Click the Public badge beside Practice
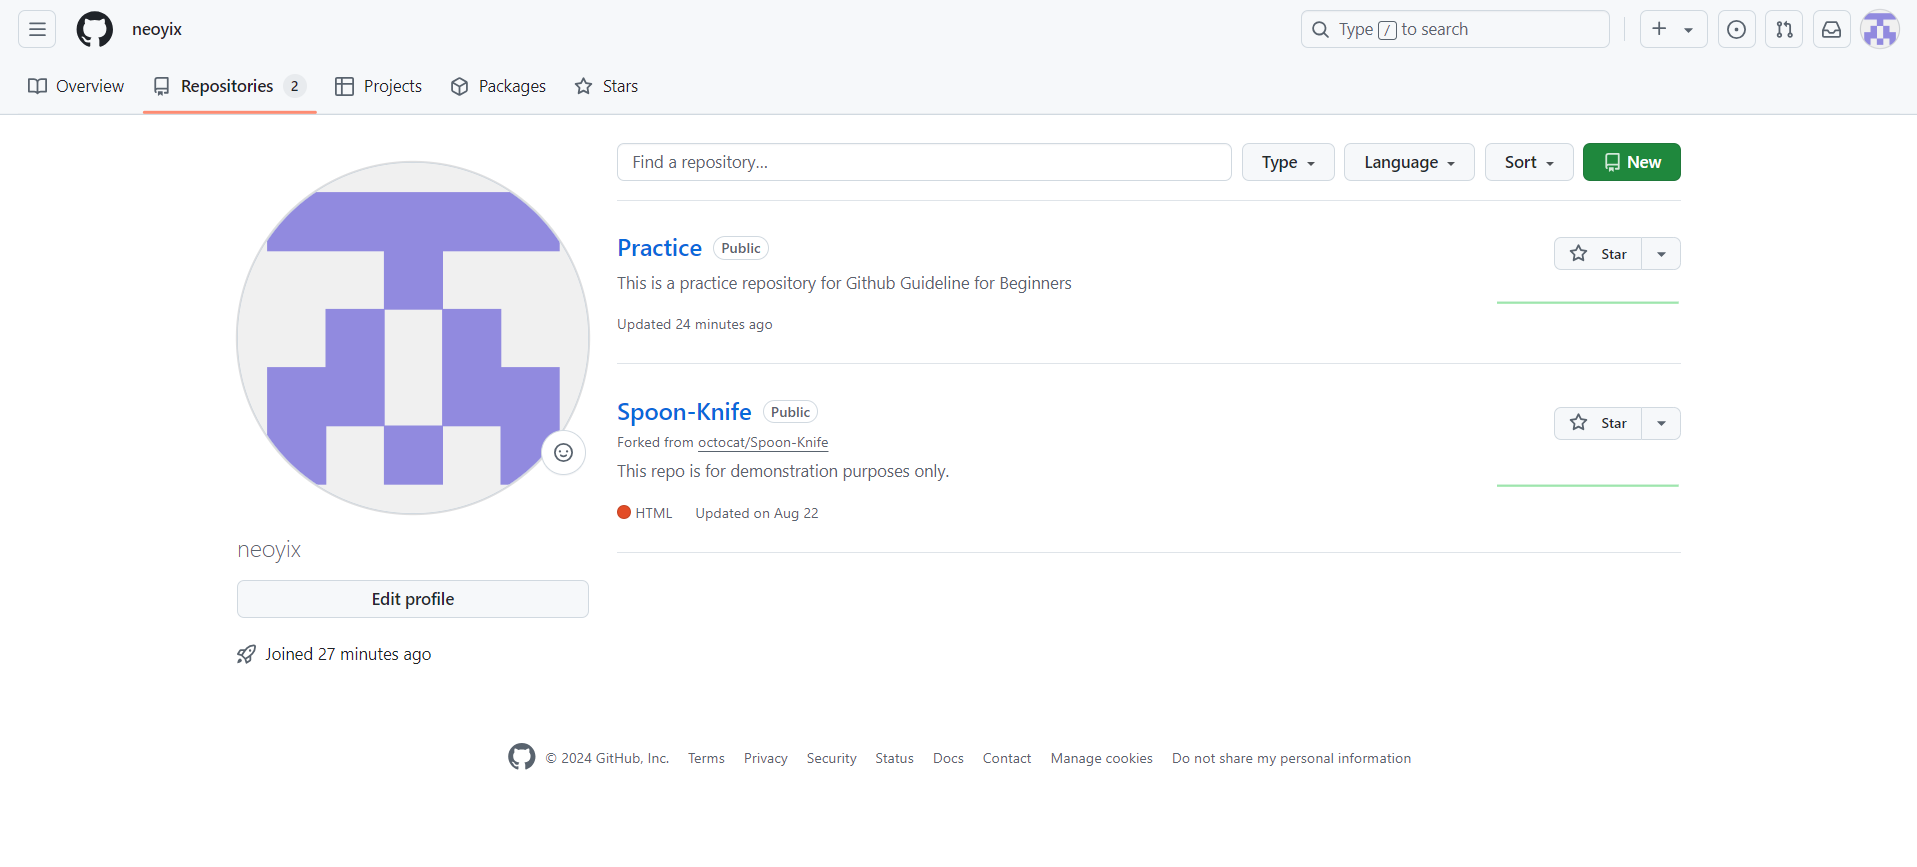Viewport: 1917px width, 867px height. click(741, 248)
